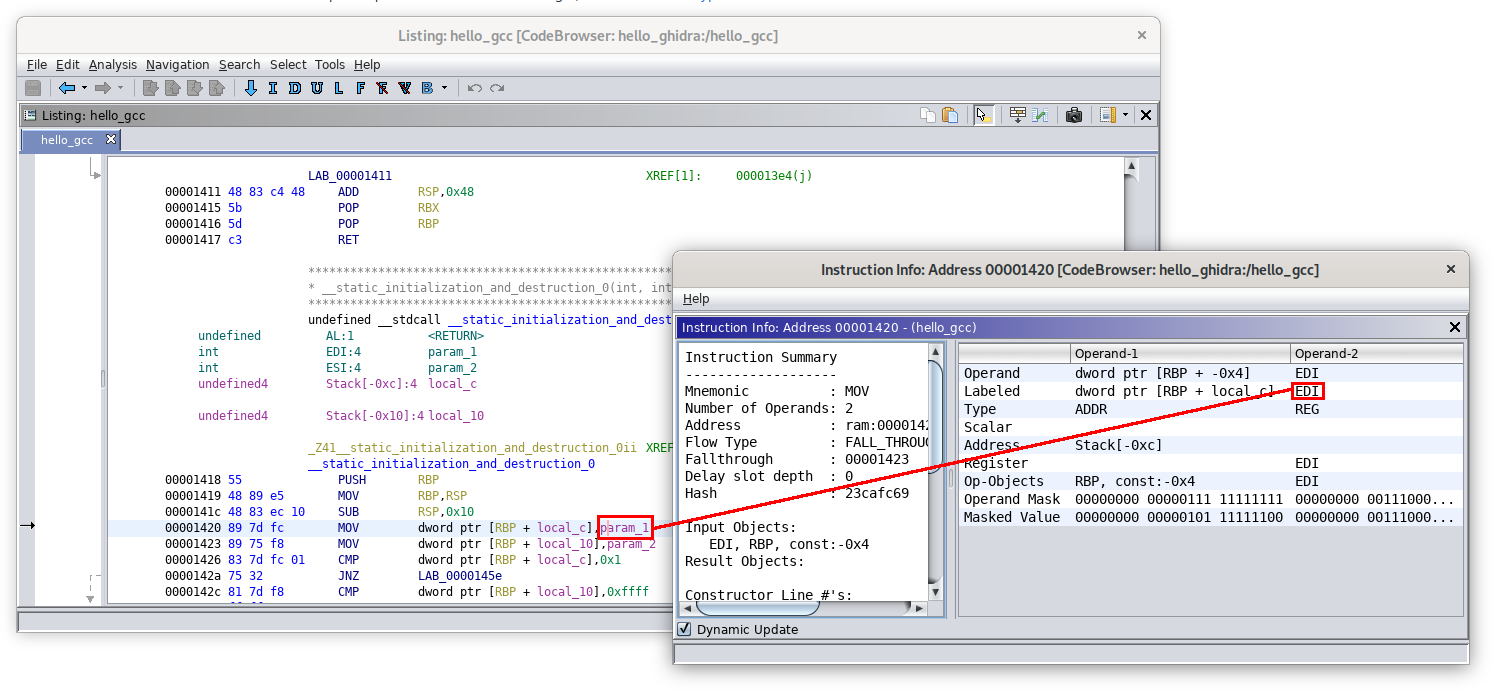The height and width of the screenshot is (691, 1493).
Task: Close the hello_gcc tab
Action: [x=111, y=139]
